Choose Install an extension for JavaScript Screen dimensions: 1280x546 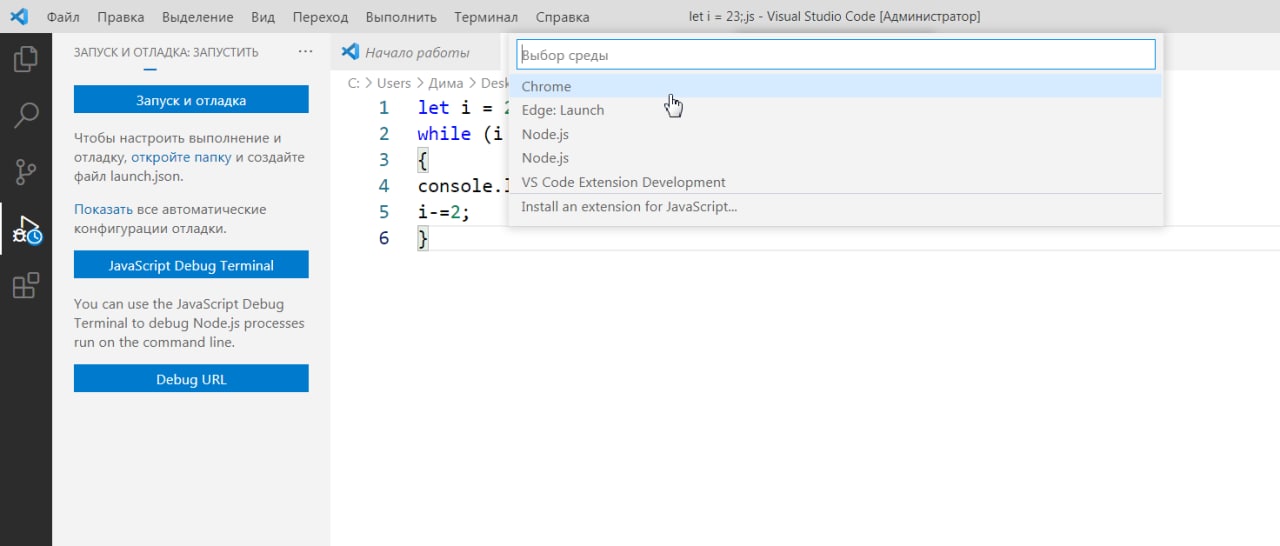pyautogui.click(x=836, y=207)
